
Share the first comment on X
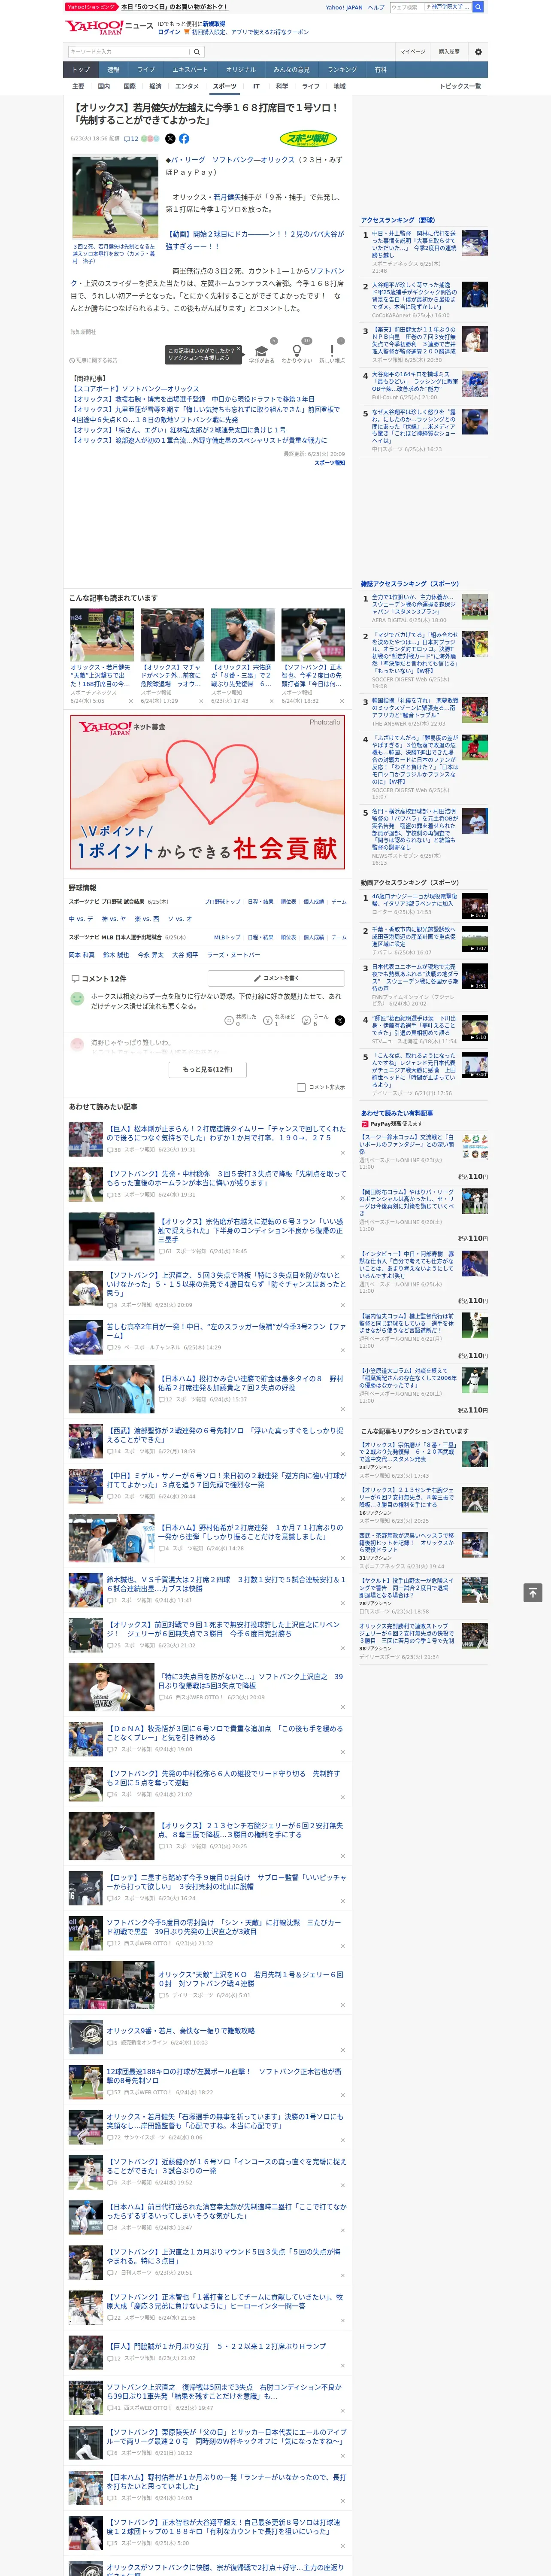tap(339, 1020)
